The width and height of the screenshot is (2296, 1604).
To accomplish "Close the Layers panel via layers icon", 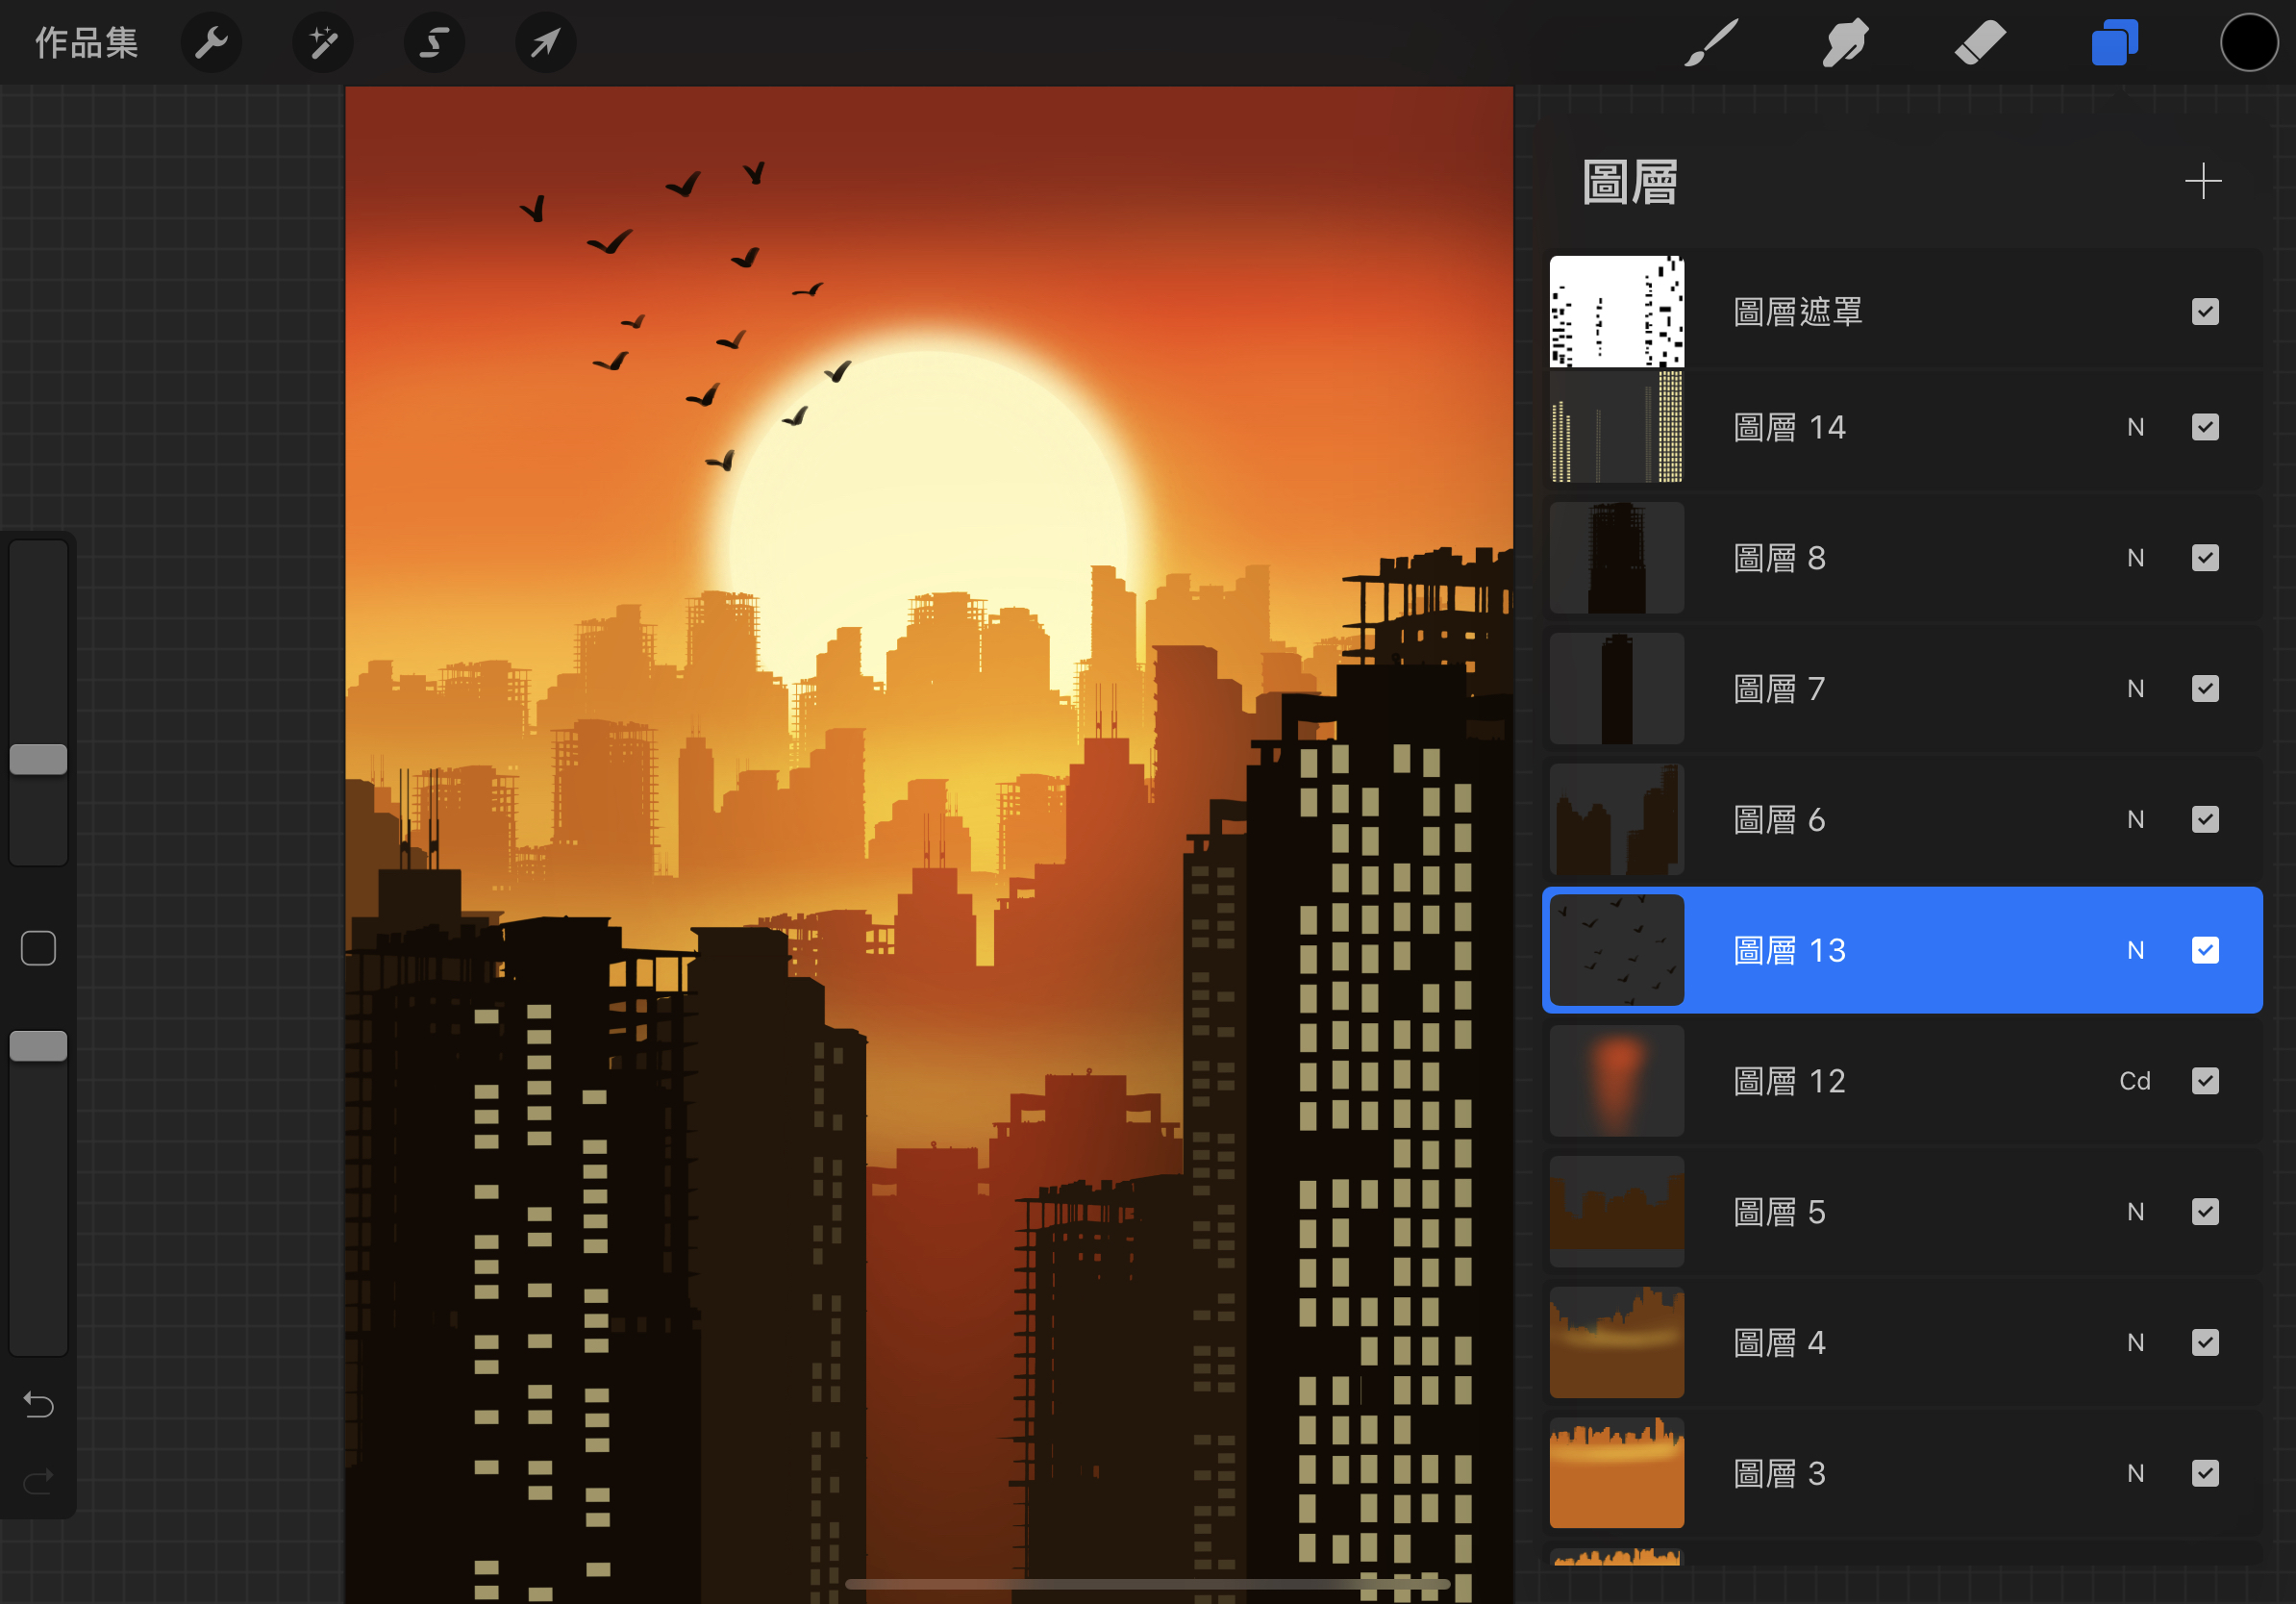I will click(x=2114, y=43).
